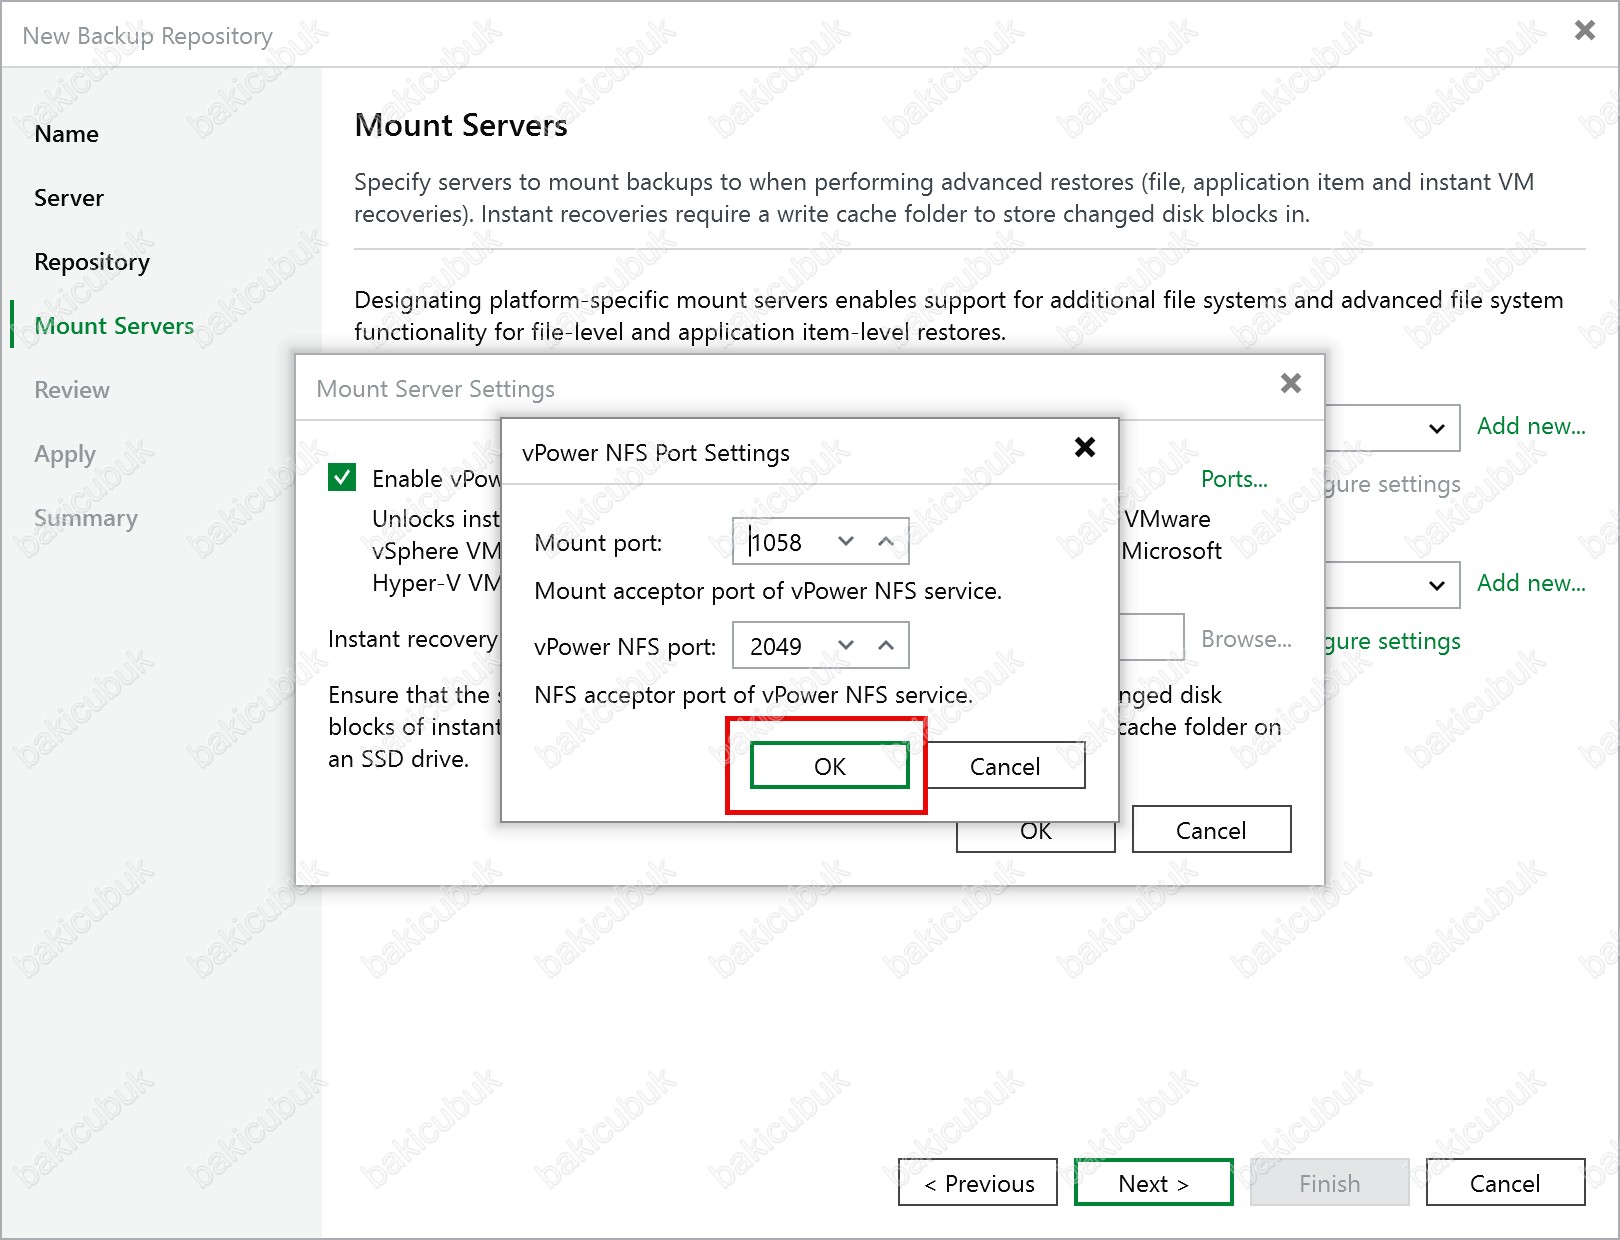Viewport: 1620px width, 1240px height.
Task: Close the vPower NFS Port Settings dialog
Action: [1084, 447]
